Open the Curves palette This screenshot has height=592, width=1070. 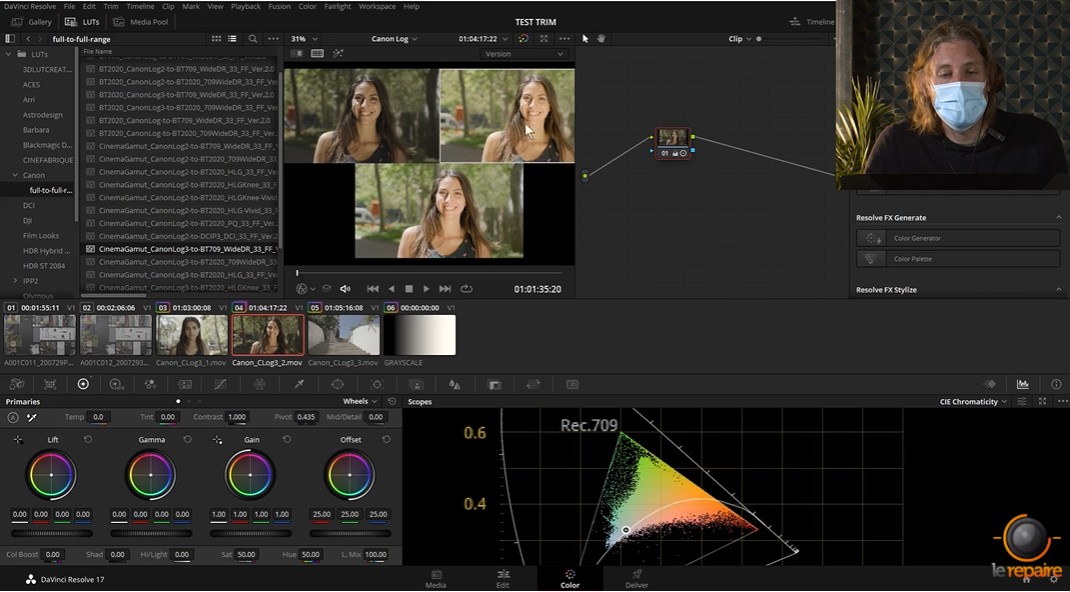pyautogui.click(x=220, y=384)
